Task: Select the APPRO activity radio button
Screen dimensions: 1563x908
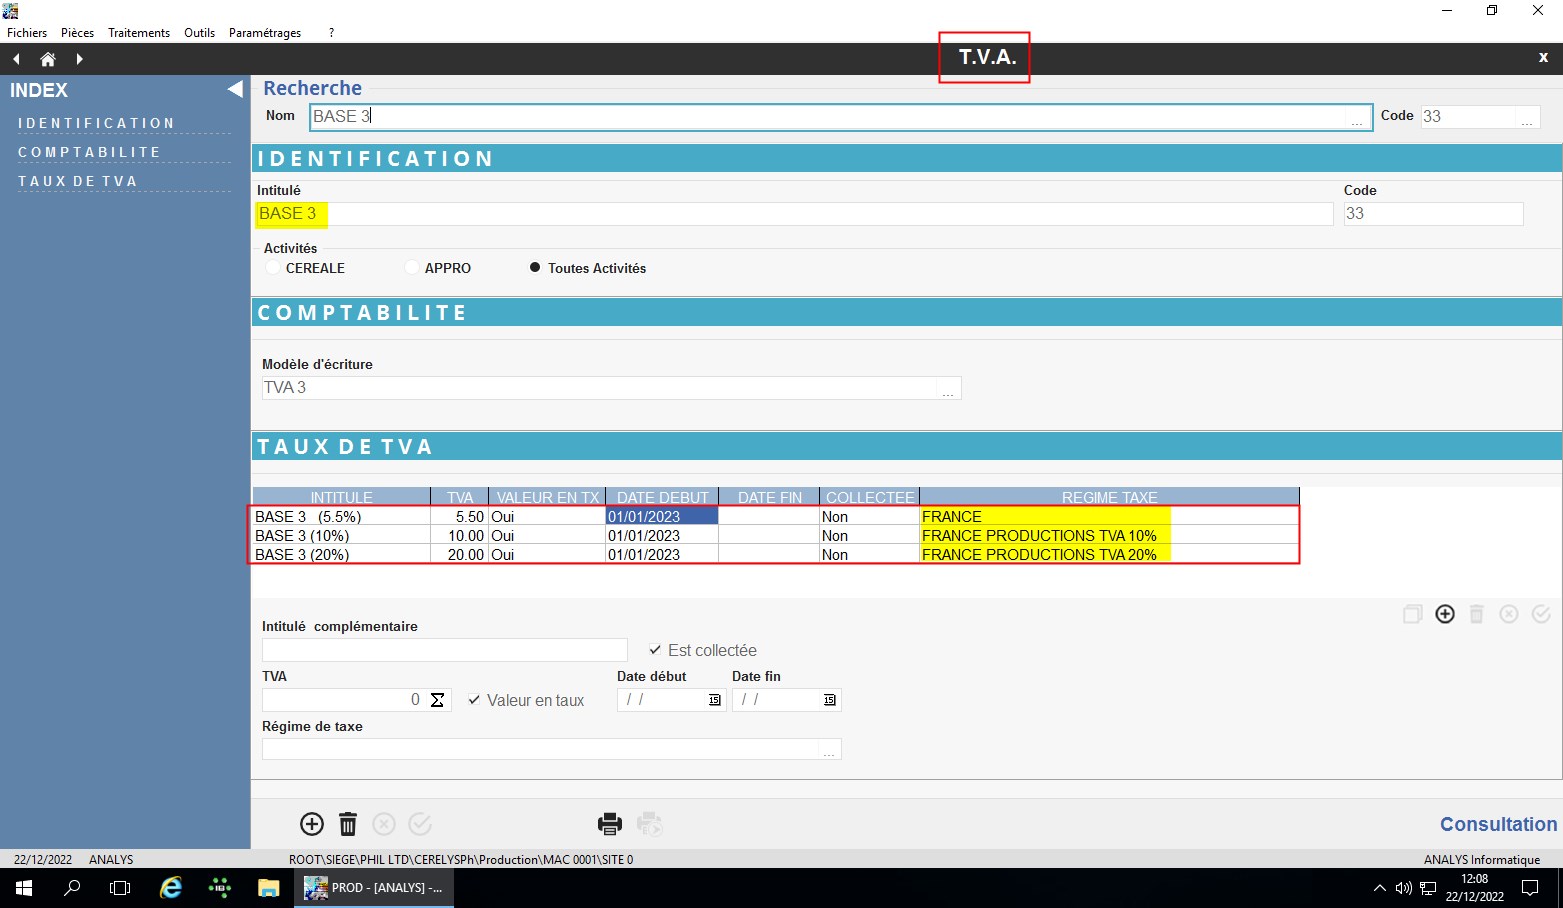Action: (412, 268)
